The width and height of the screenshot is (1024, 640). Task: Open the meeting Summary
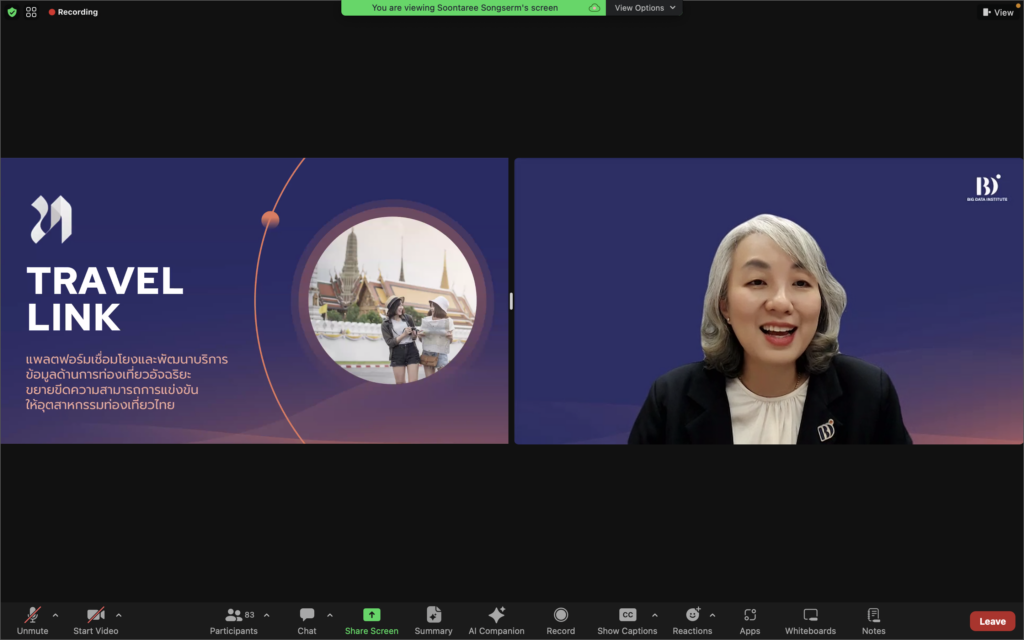(x=433, y=615)
